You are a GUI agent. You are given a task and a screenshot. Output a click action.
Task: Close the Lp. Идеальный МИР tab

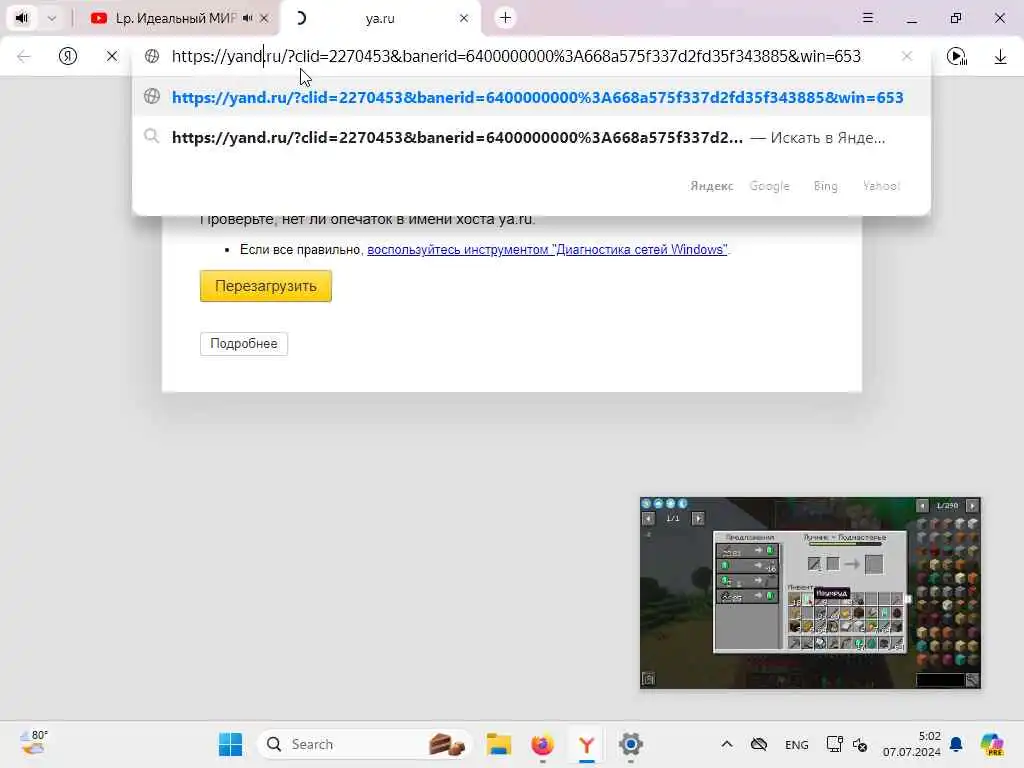(x=264, y=18)
